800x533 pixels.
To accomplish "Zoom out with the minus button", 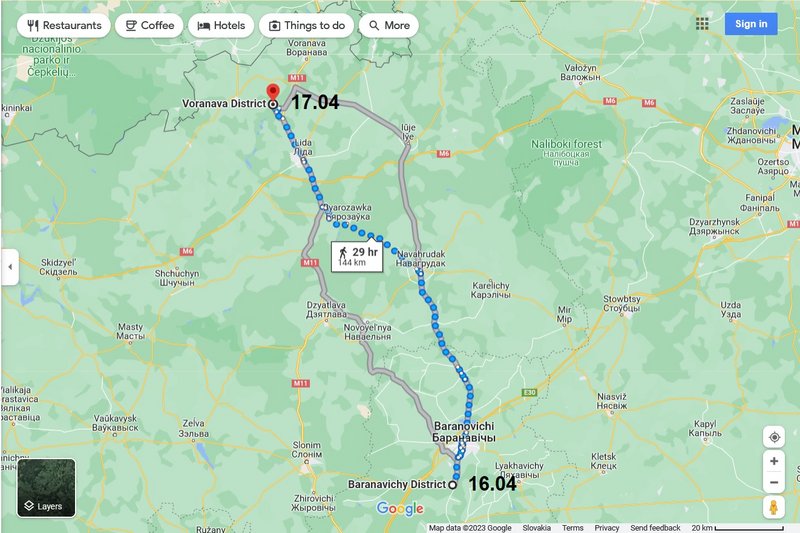I will (x=773, y=482).
